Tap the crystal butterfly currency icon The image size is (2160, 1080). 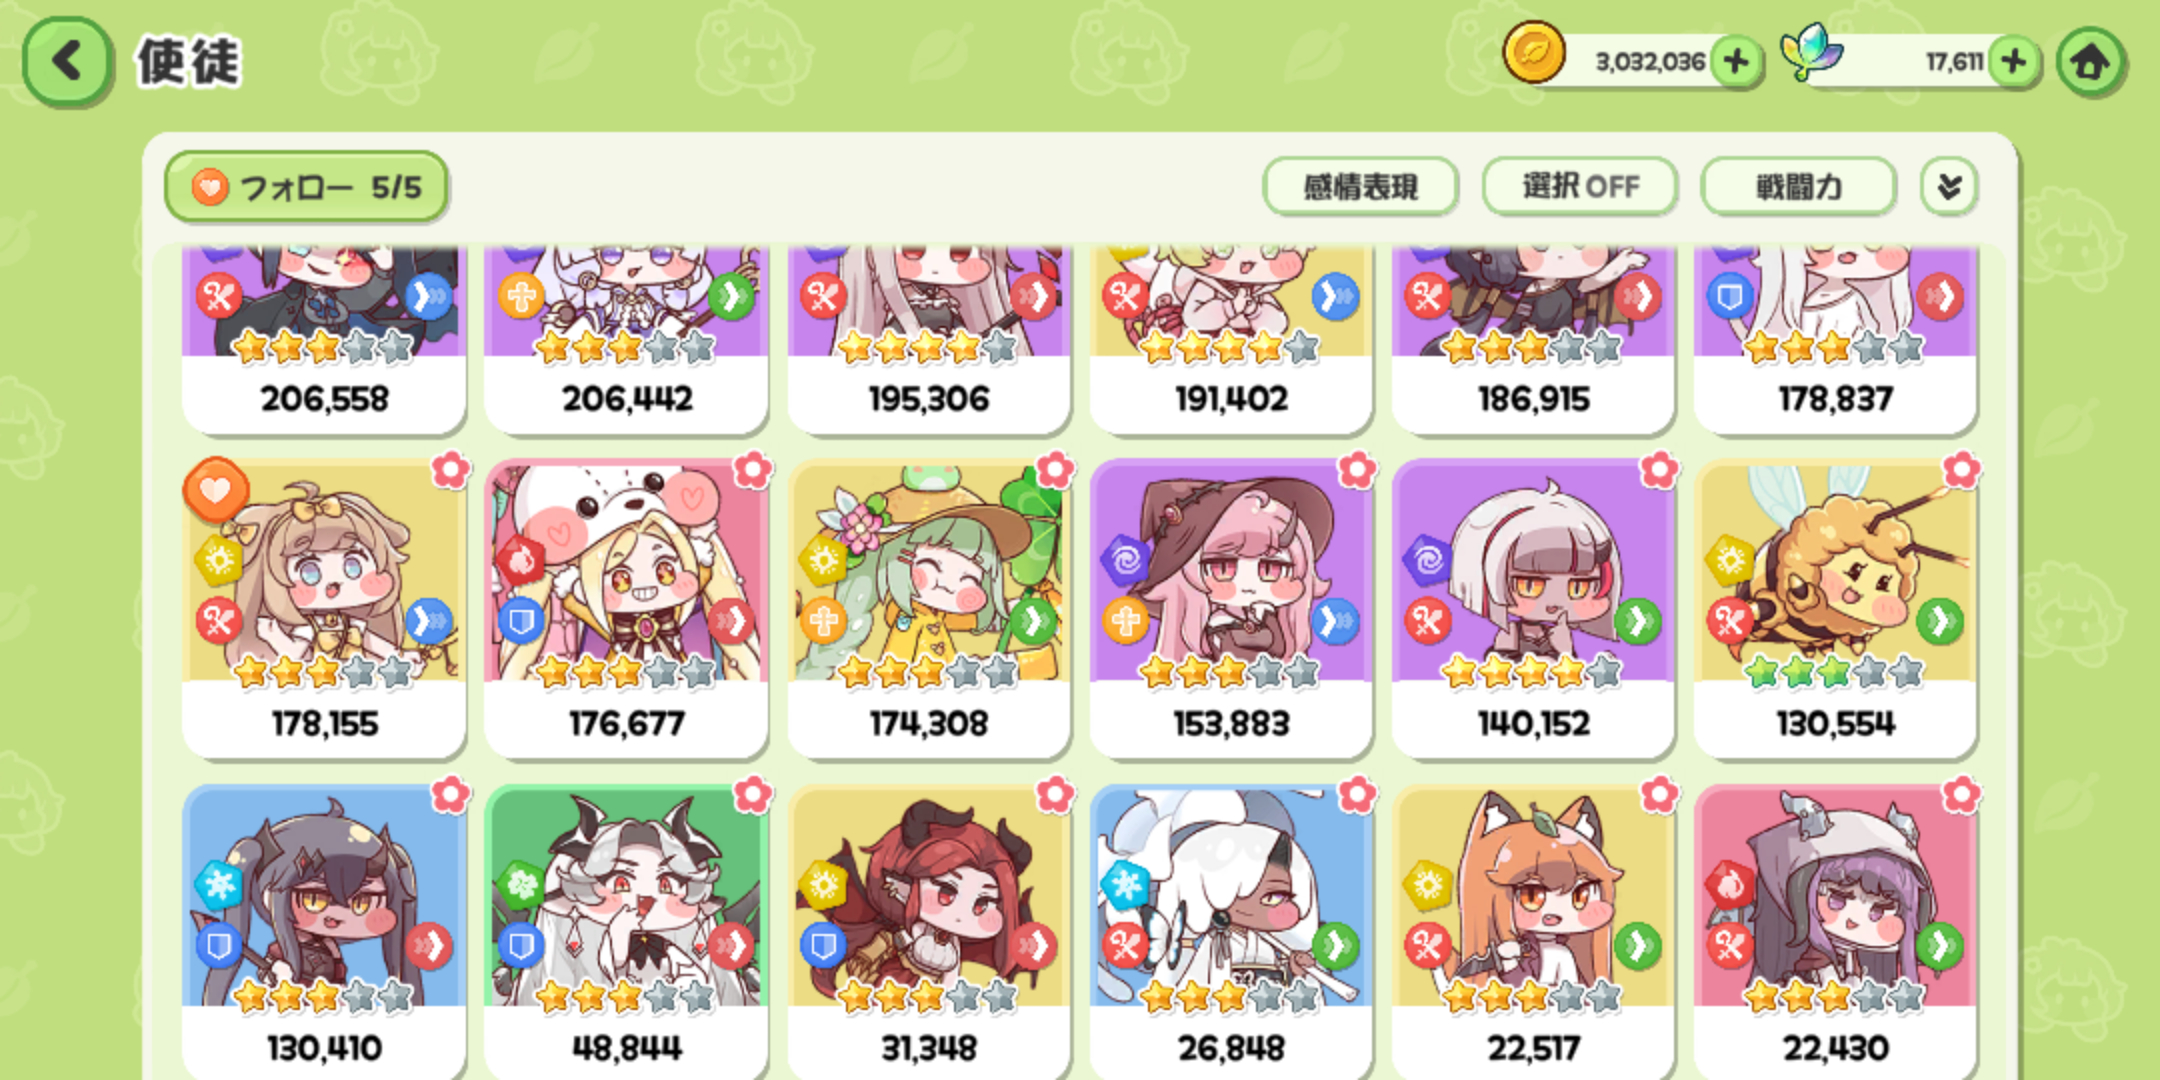1812,52
